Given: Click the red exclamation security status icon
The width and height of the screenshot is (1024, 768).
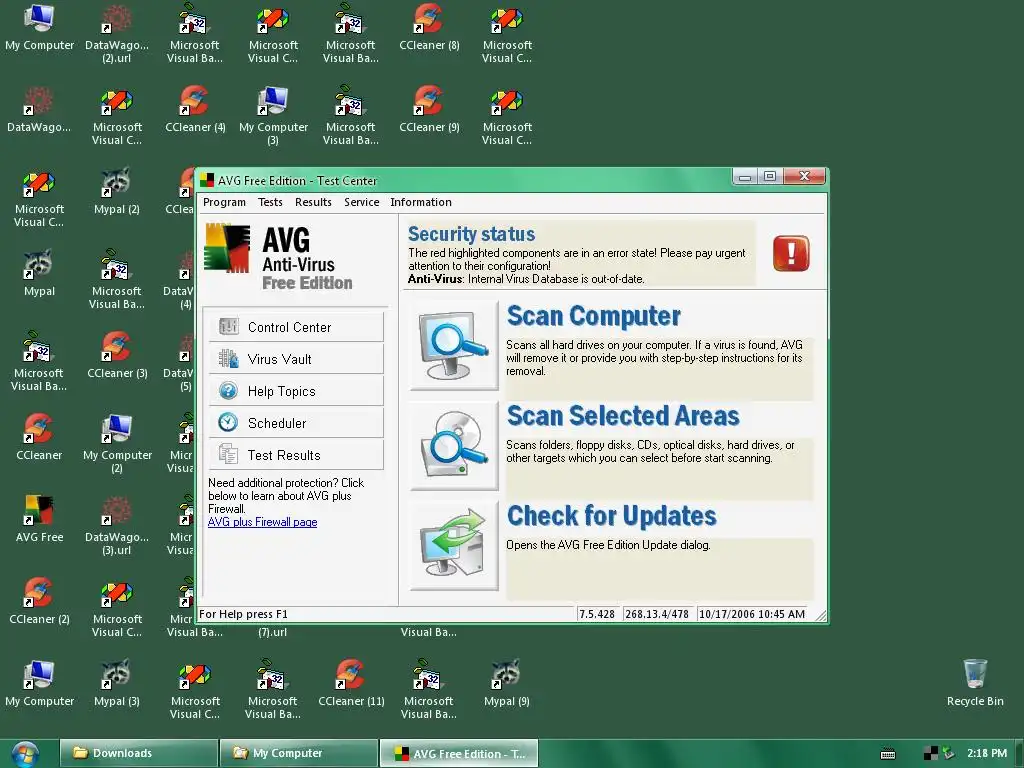Looking at the screenshot, I should click(x=791, y=253).
